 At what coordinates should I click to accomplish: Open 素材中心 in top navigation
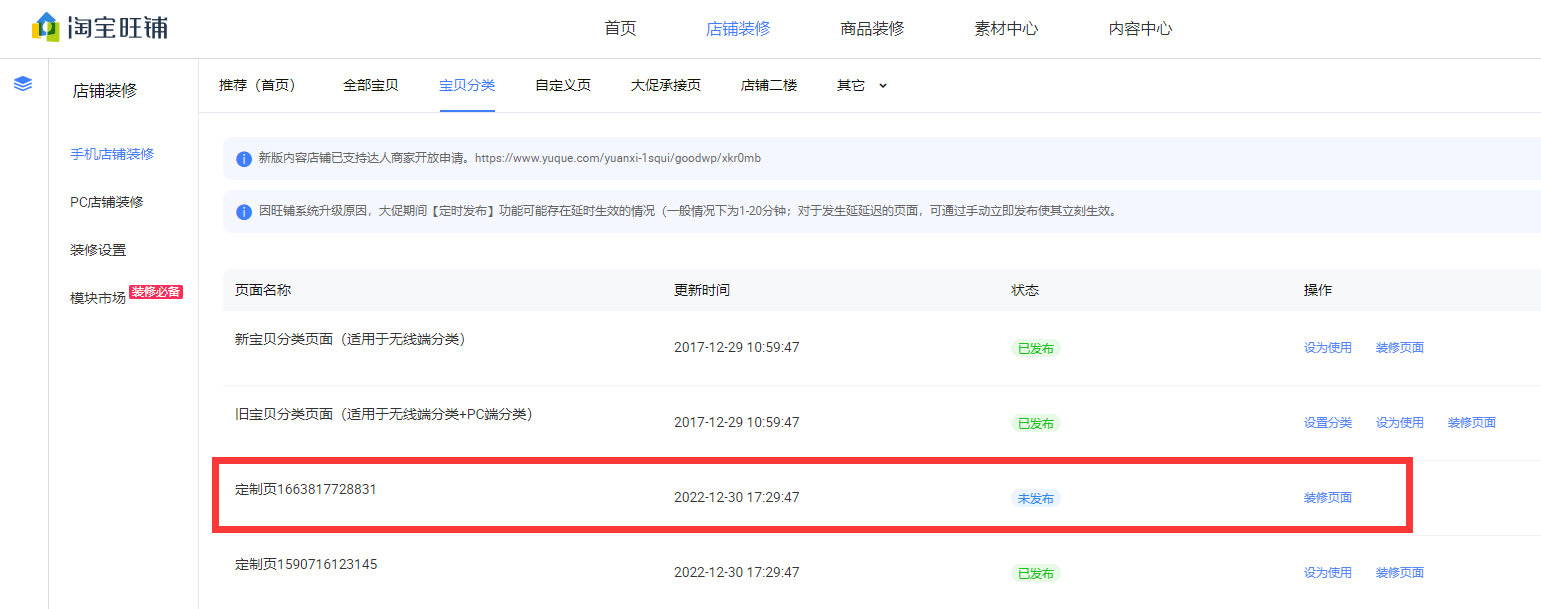pos(1006,28)
